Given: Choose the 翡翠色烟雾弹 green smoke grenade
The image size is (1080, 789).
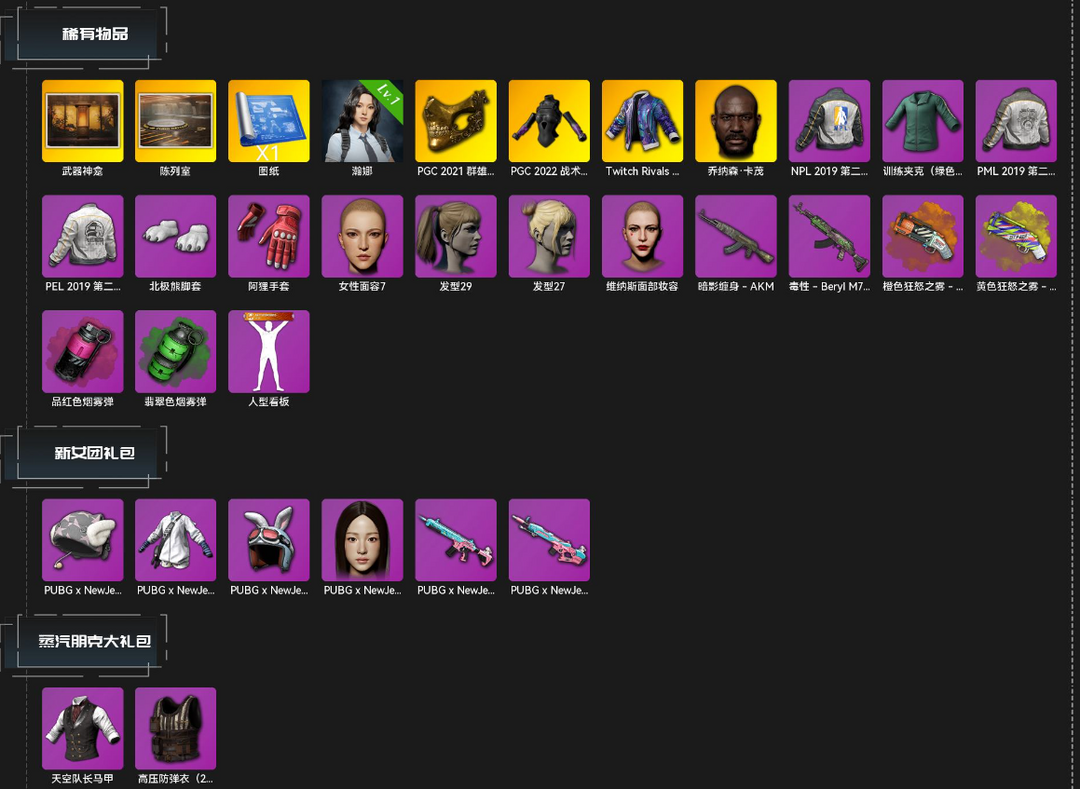Looking at the screenshot, I should 176,352.
